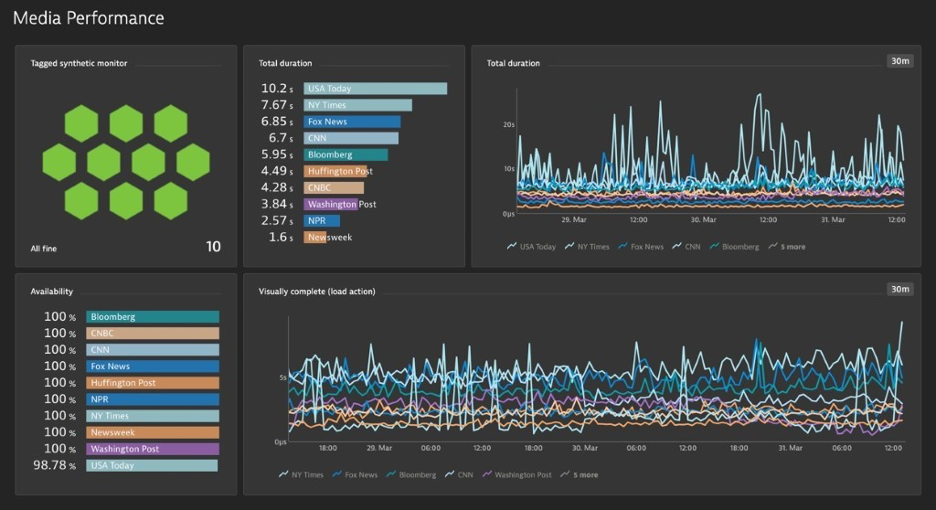The image size is (936, 510).
Task: Click the 10.2 s duration value
Action: [x=277, y=88]
